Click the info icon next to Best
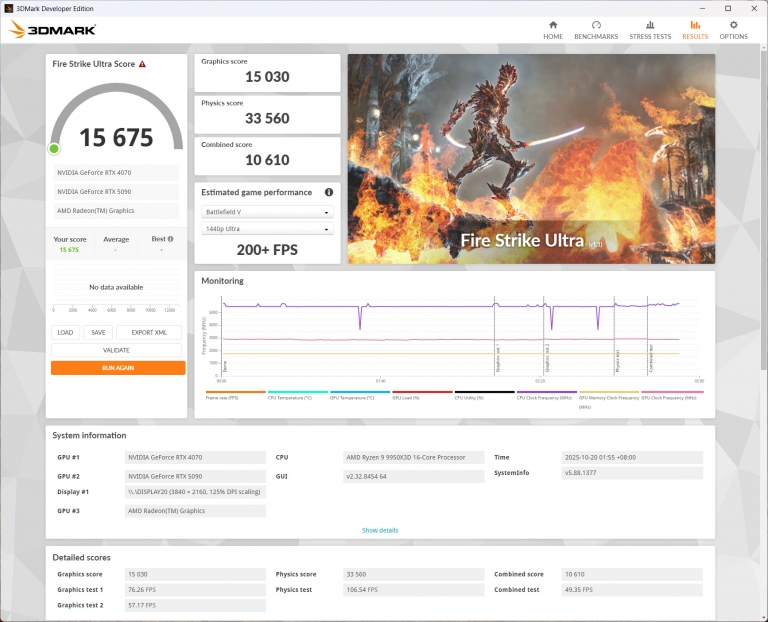Viewport: 768px width, 622px height. [x=170, y=239]
